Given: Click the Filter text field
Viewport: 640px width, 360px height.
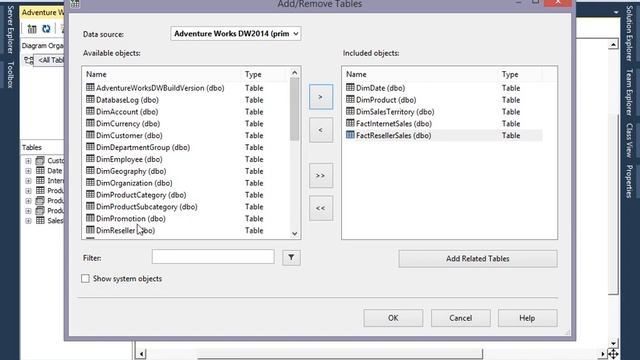Looking at the screenshot, I should click(x=213, y=257).
